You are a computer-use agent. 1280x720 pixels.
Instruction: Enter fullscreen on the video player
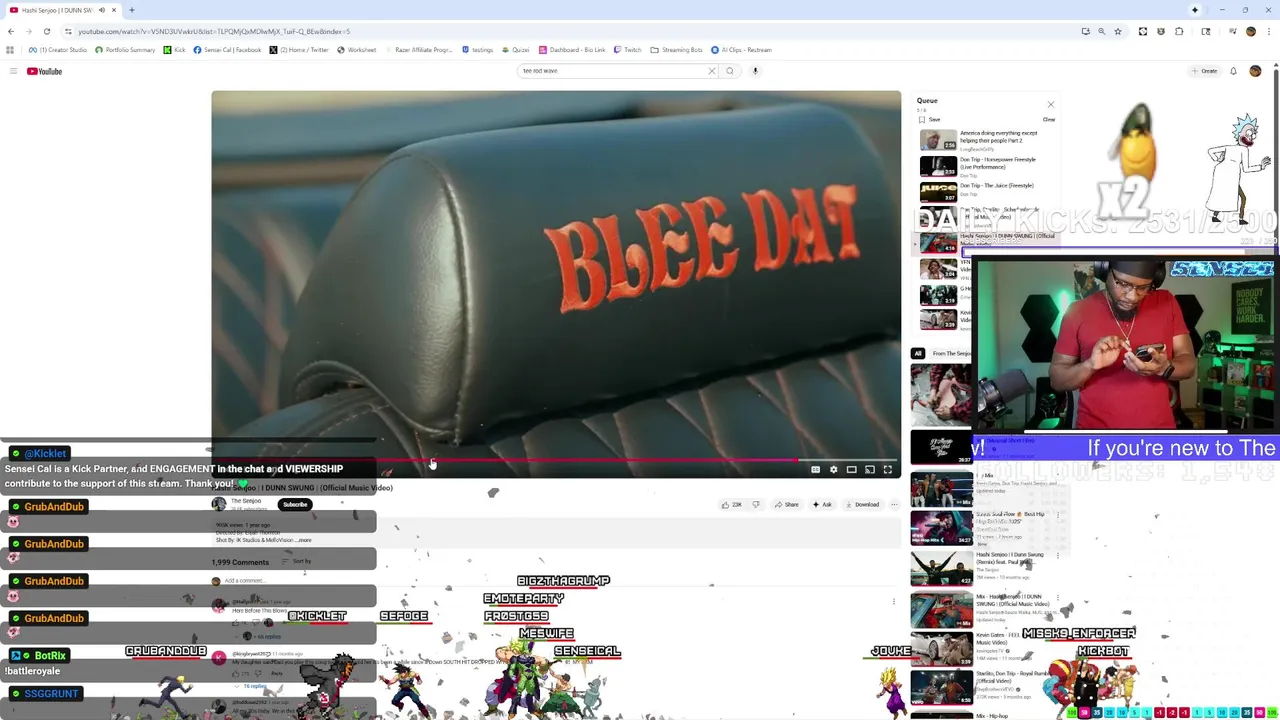click(887, 469)
